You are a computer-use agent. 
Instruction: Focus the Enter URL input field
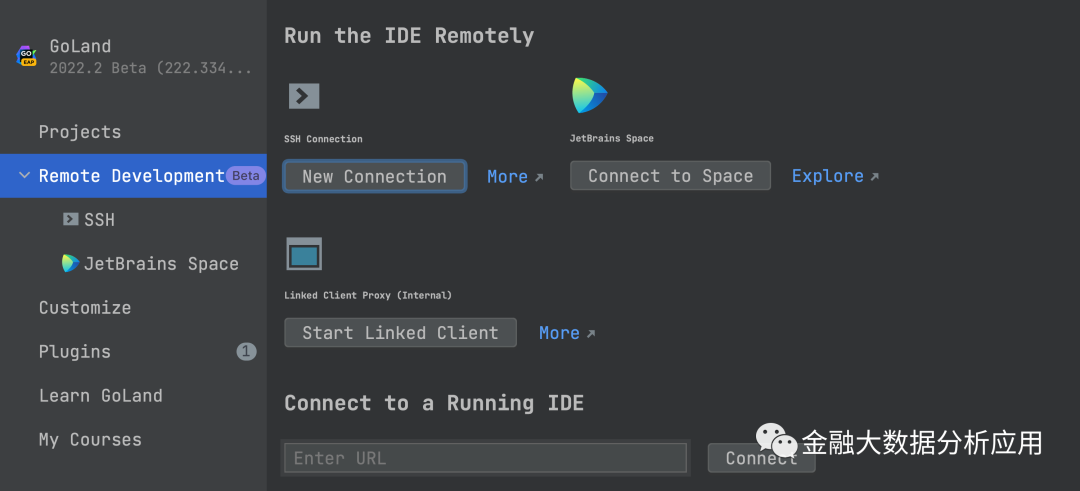point(485,458)
